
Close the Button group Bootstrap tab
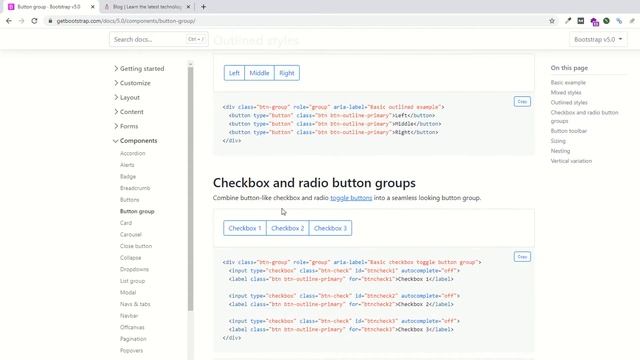(x=93, y=7)
